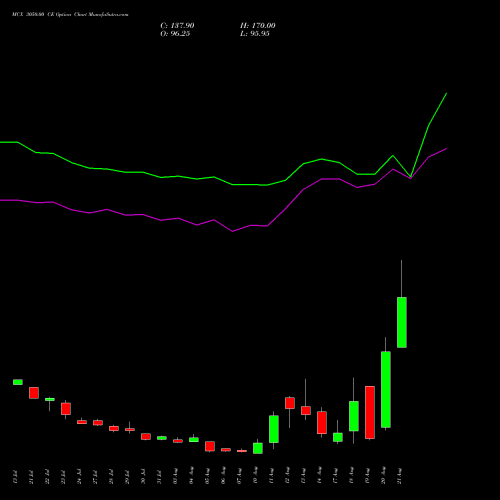The image size is (500, 500).
Task: Click the 30 Jul date label
Action: [x=144, y=477]
